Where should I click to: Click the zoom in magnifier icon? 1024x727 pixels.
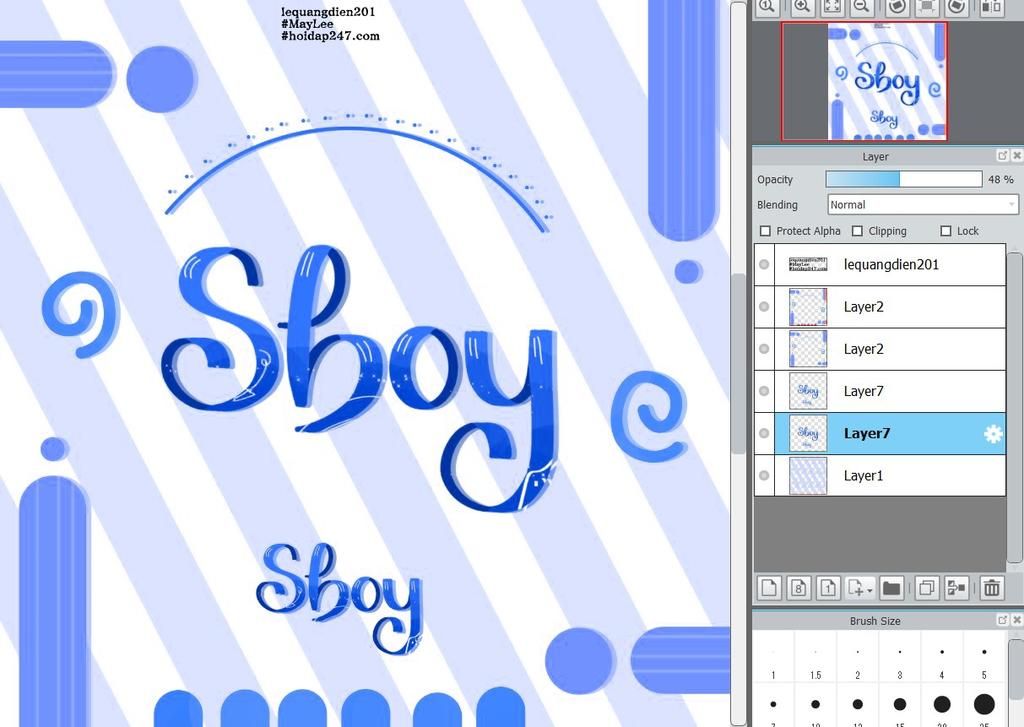click(802, 7)
